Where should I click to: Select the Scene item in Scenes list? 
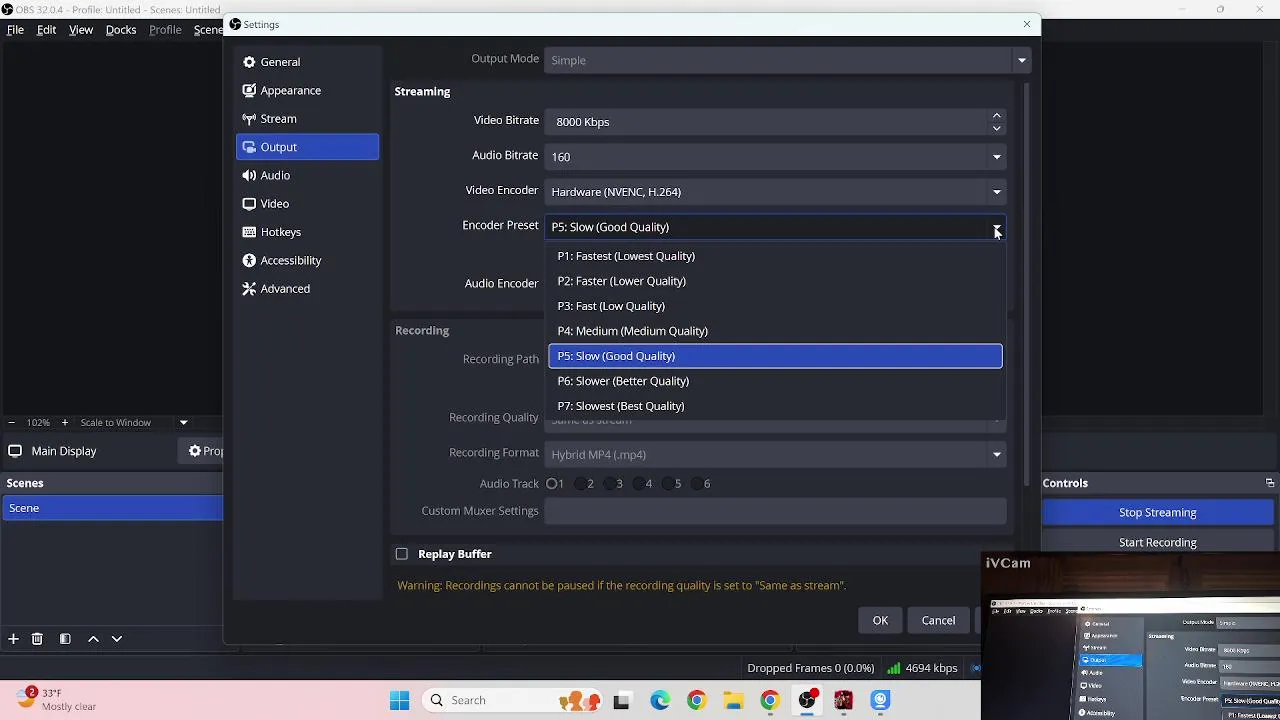[x=112, y=508]
